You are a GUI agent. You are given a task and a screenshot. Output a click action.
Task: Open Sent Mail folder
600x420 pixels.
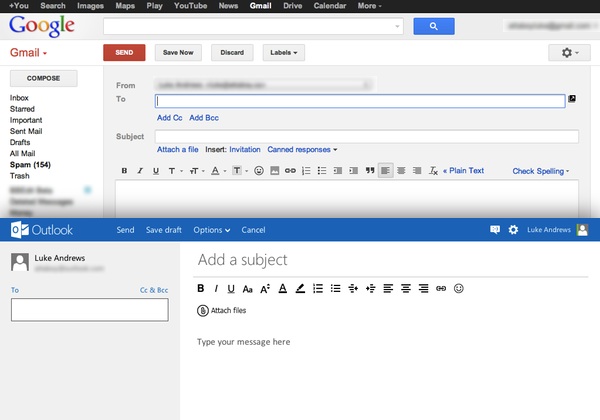(26, 131)
